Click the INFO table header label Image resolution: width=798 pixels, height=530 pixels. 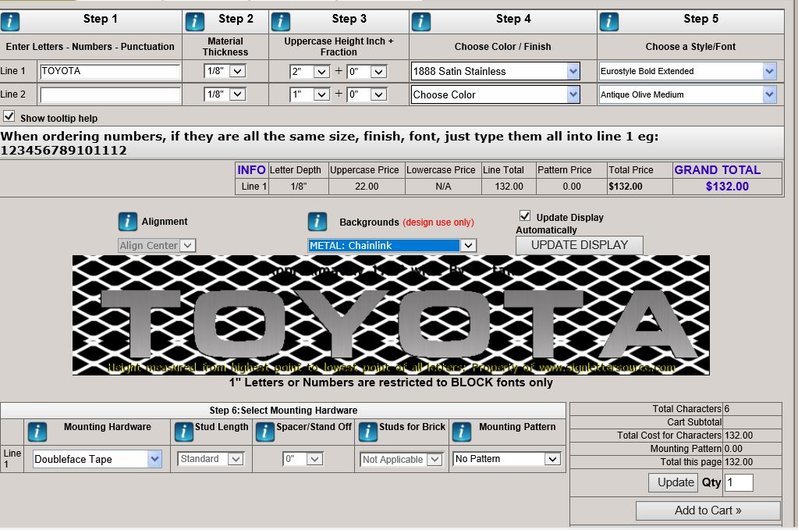click(251, 170)
